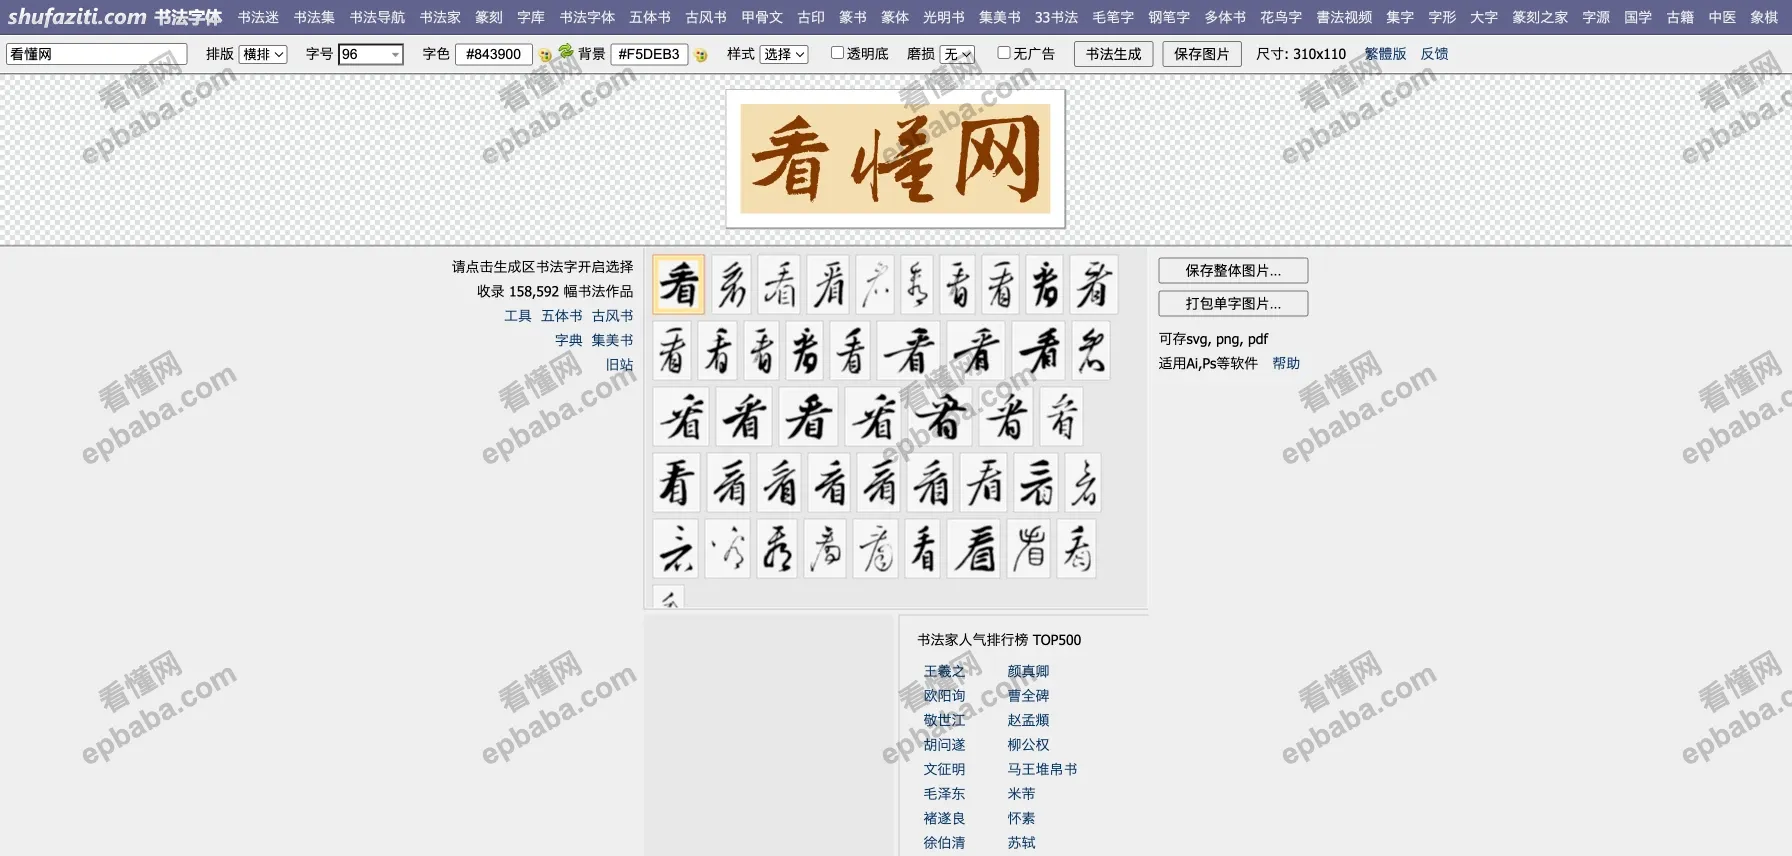Open the 马王堆帛书 link

[1042, 769]
